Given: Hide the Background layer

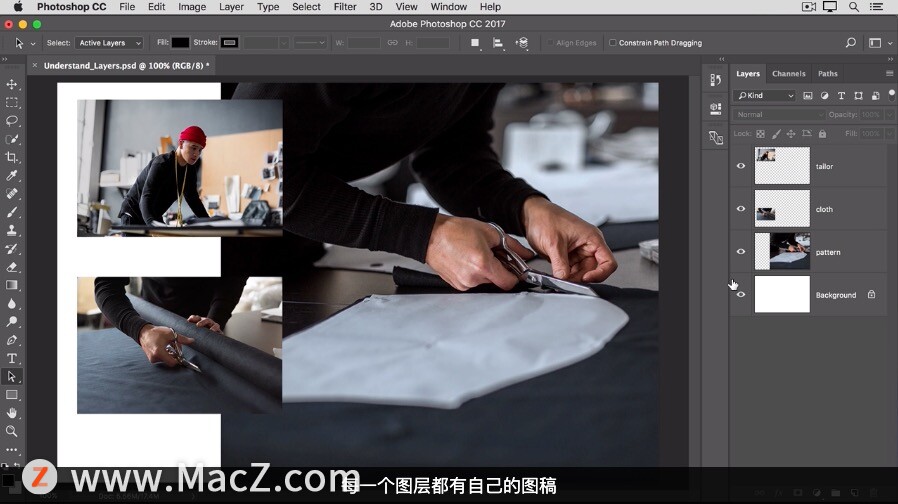Looking at the screenshot, I should point(741,294).
